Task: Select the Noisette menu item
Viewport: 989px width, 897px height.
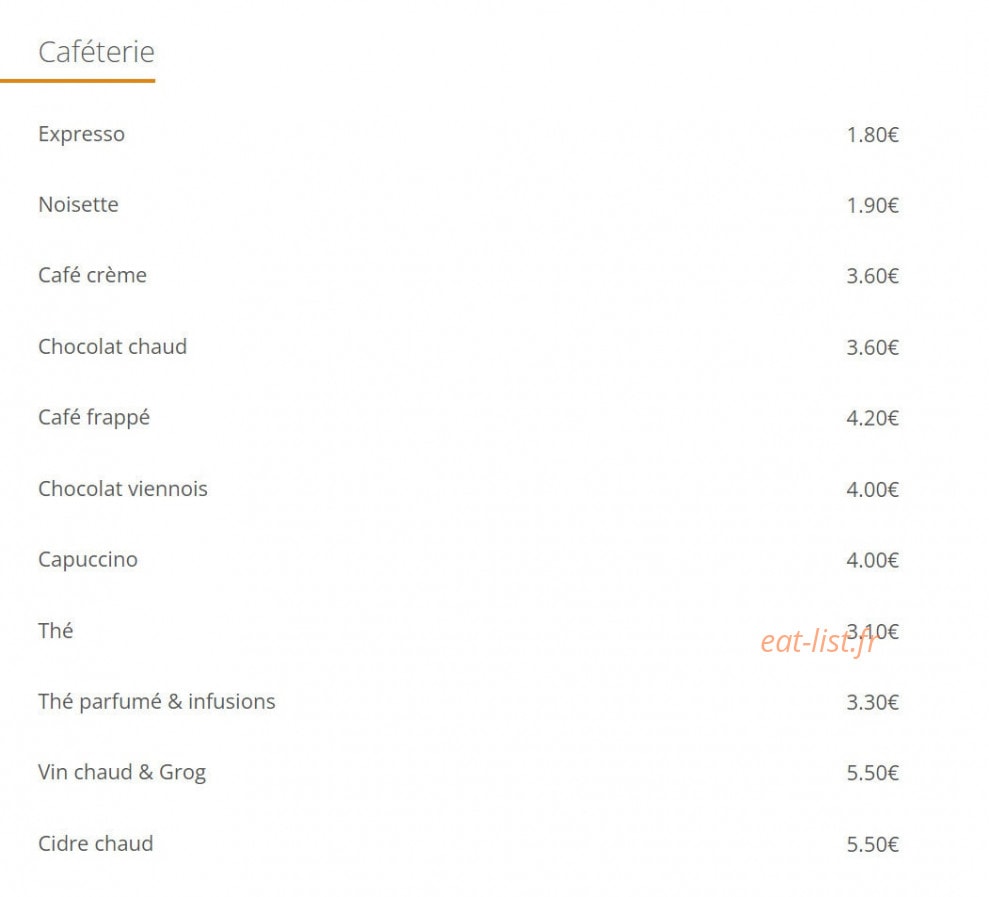Action: 78,204
